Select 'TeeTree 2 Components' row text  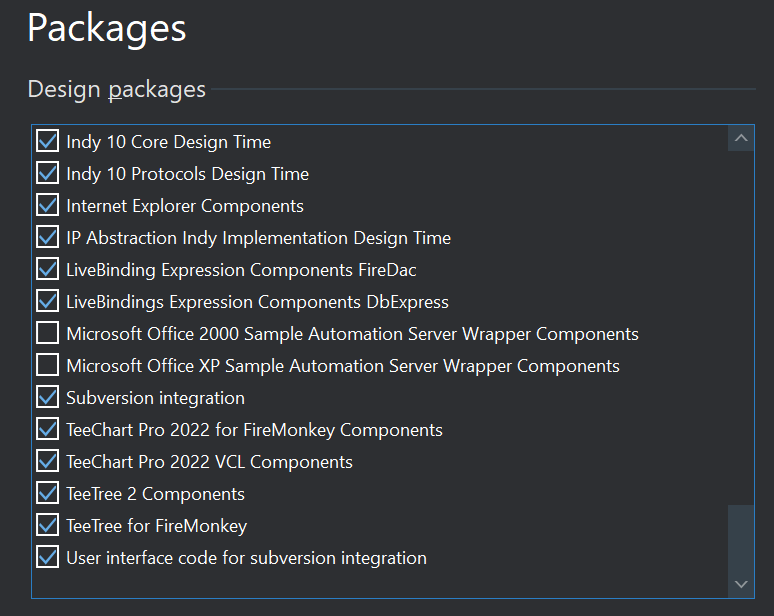155,495
